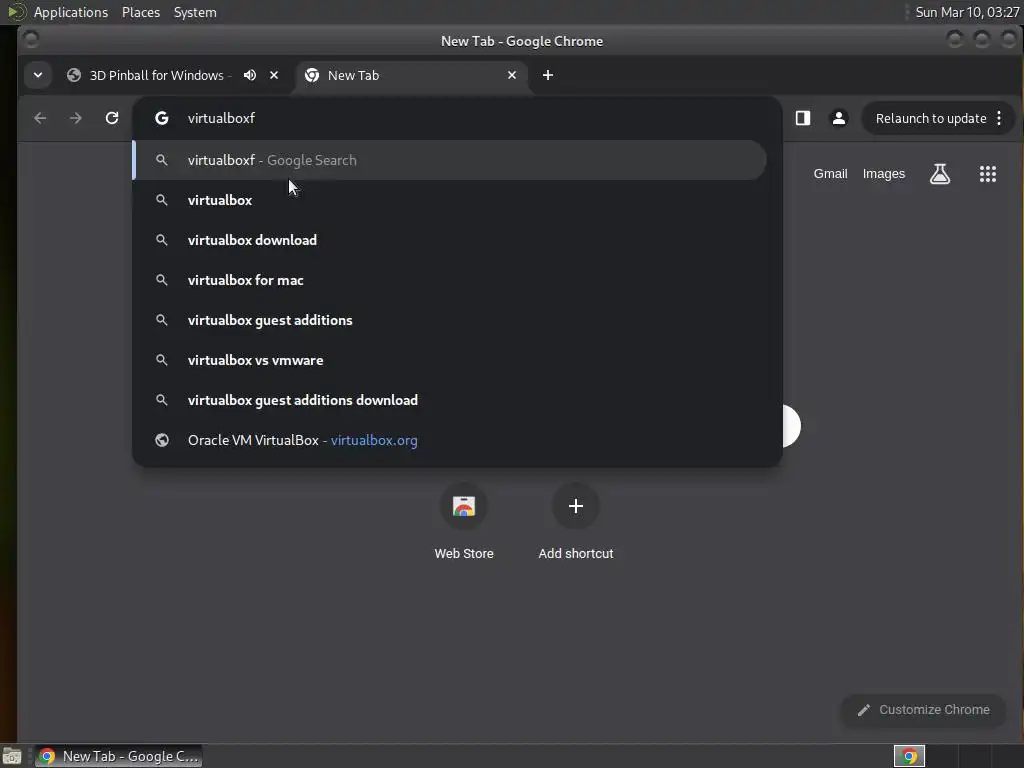1024x768 pixels.
Task: Open the Gmail link
Action: pos(830,174)
